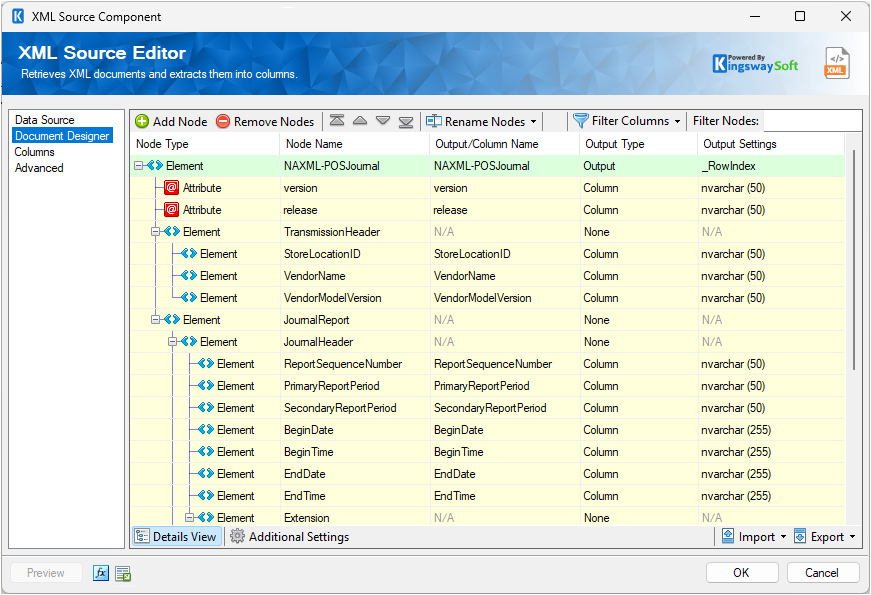Select the PrimaryReportPeriod node name cell
Screen dimensions: 871x595
(x=354, y=386)
